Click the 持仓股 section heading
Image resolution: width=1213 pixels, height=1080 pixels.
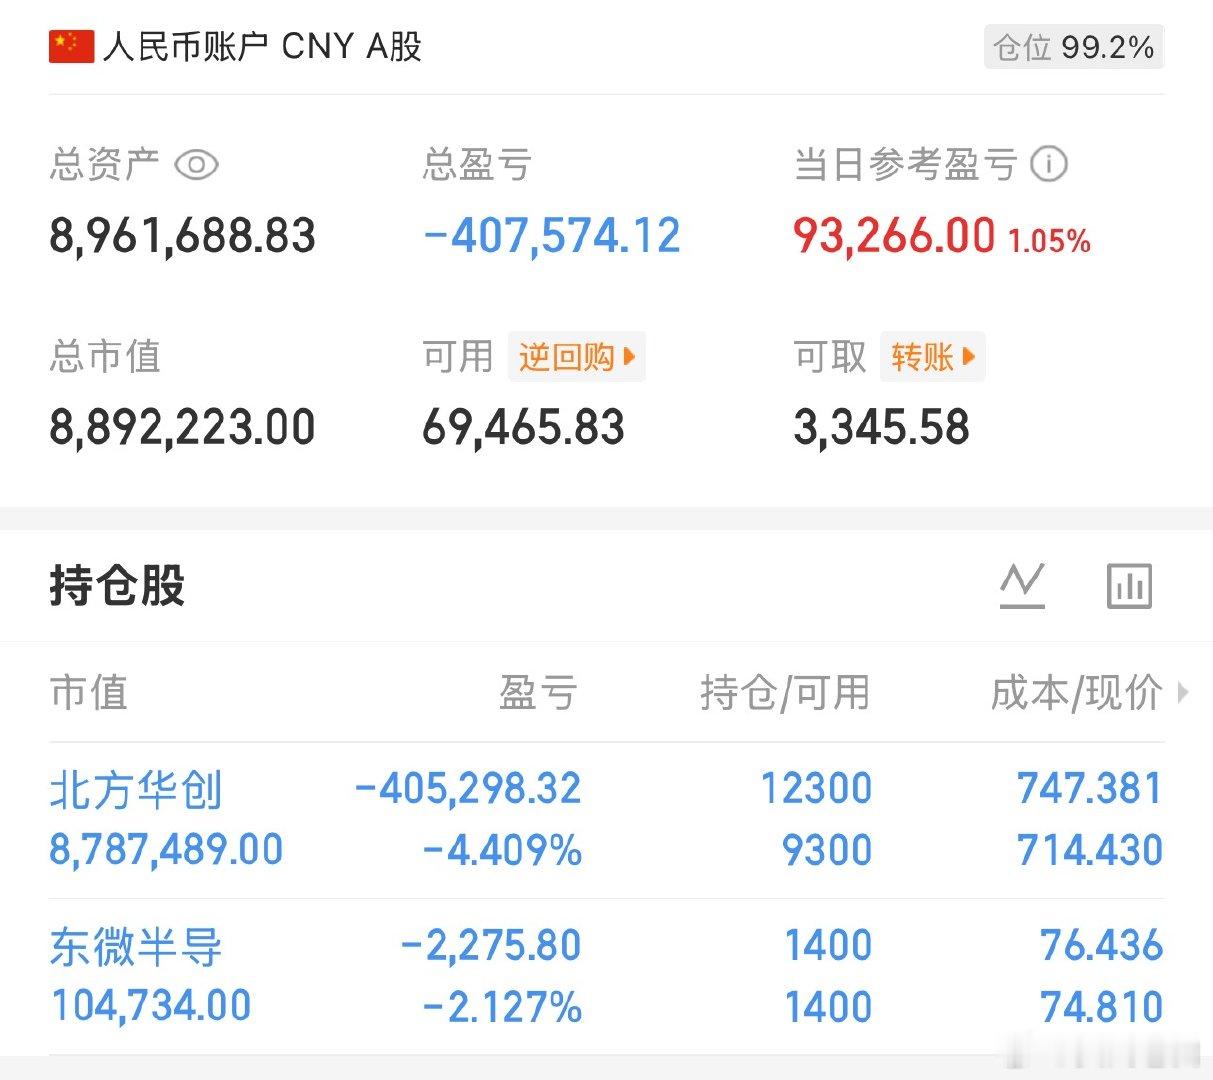(117, 586)
